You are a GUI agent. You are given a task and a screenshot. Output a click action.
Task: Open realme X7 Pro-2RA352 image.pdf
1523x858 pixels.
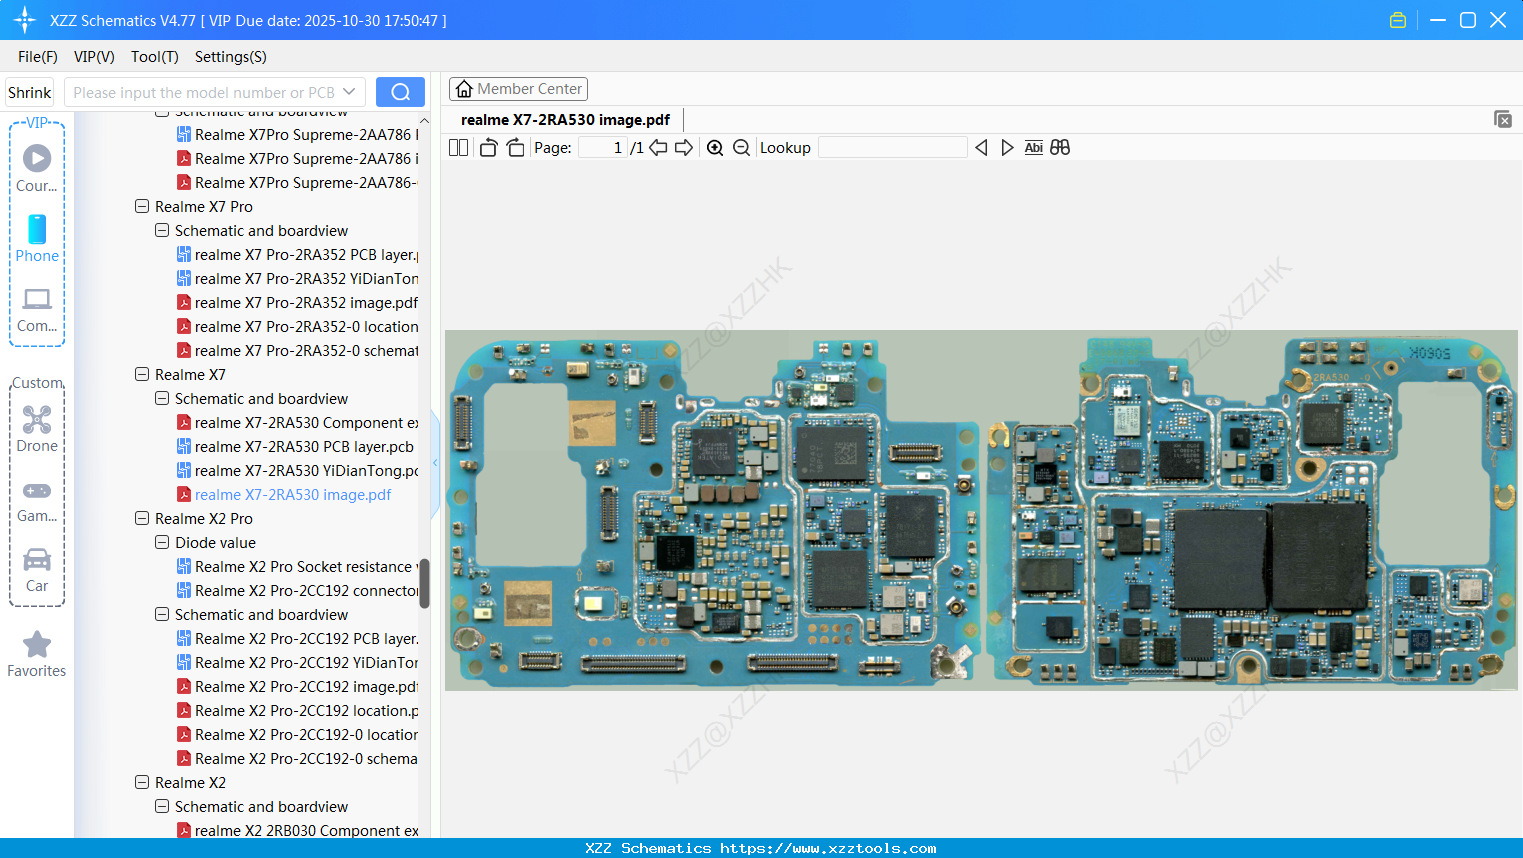(x=297, y=303)
